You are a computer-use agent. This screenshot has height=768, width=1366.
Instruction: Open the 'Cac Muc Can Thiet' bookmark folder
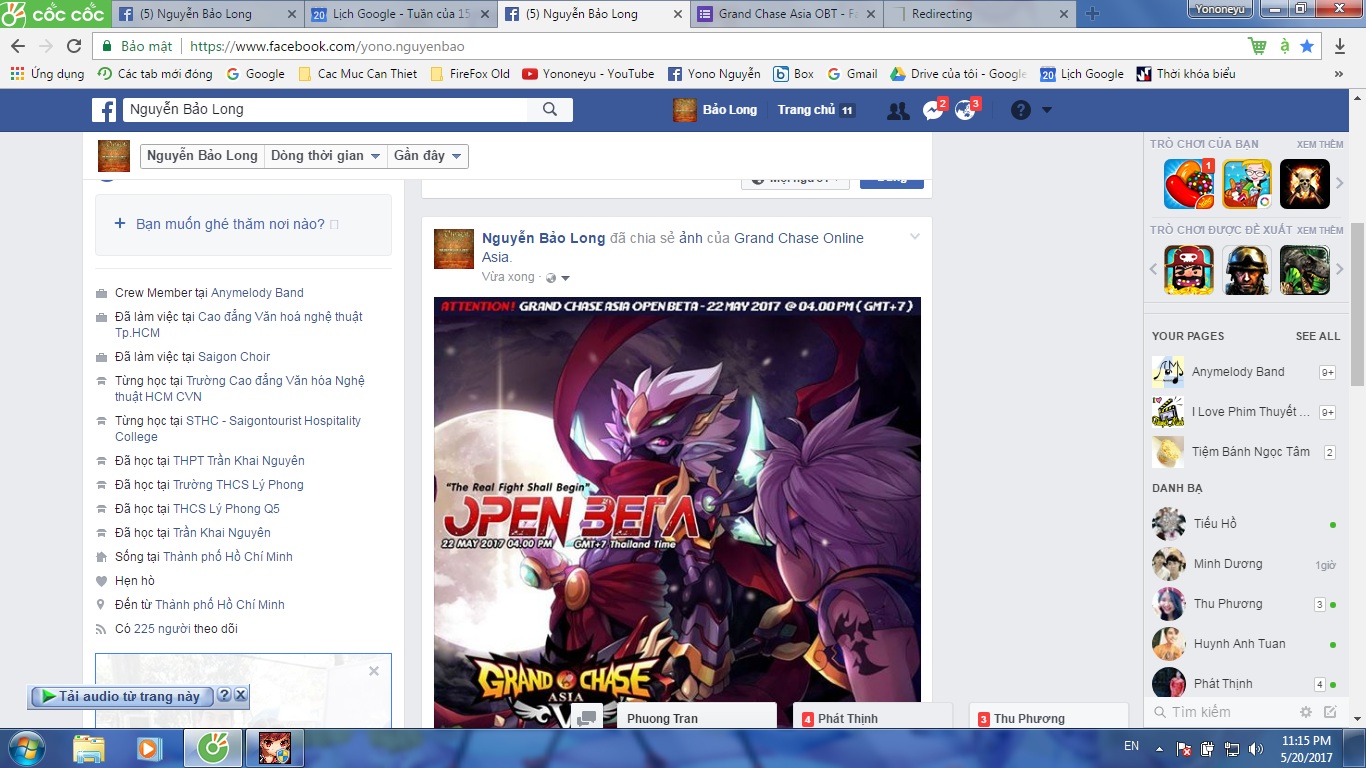[358, 74]
